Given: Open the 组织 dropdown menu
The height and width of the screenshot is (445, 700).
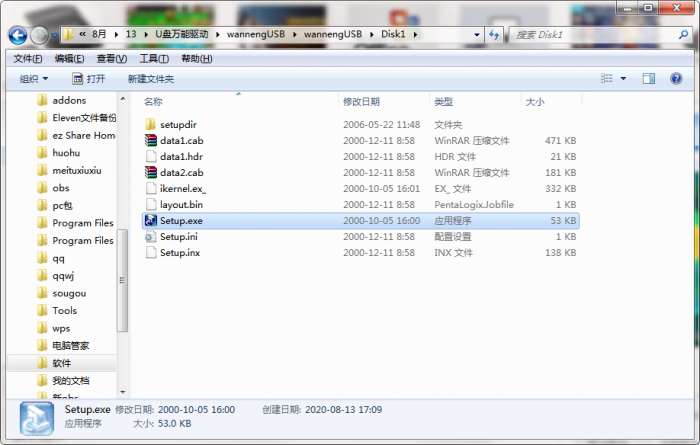Looking at the screenshot, I should tap(34, 79).
